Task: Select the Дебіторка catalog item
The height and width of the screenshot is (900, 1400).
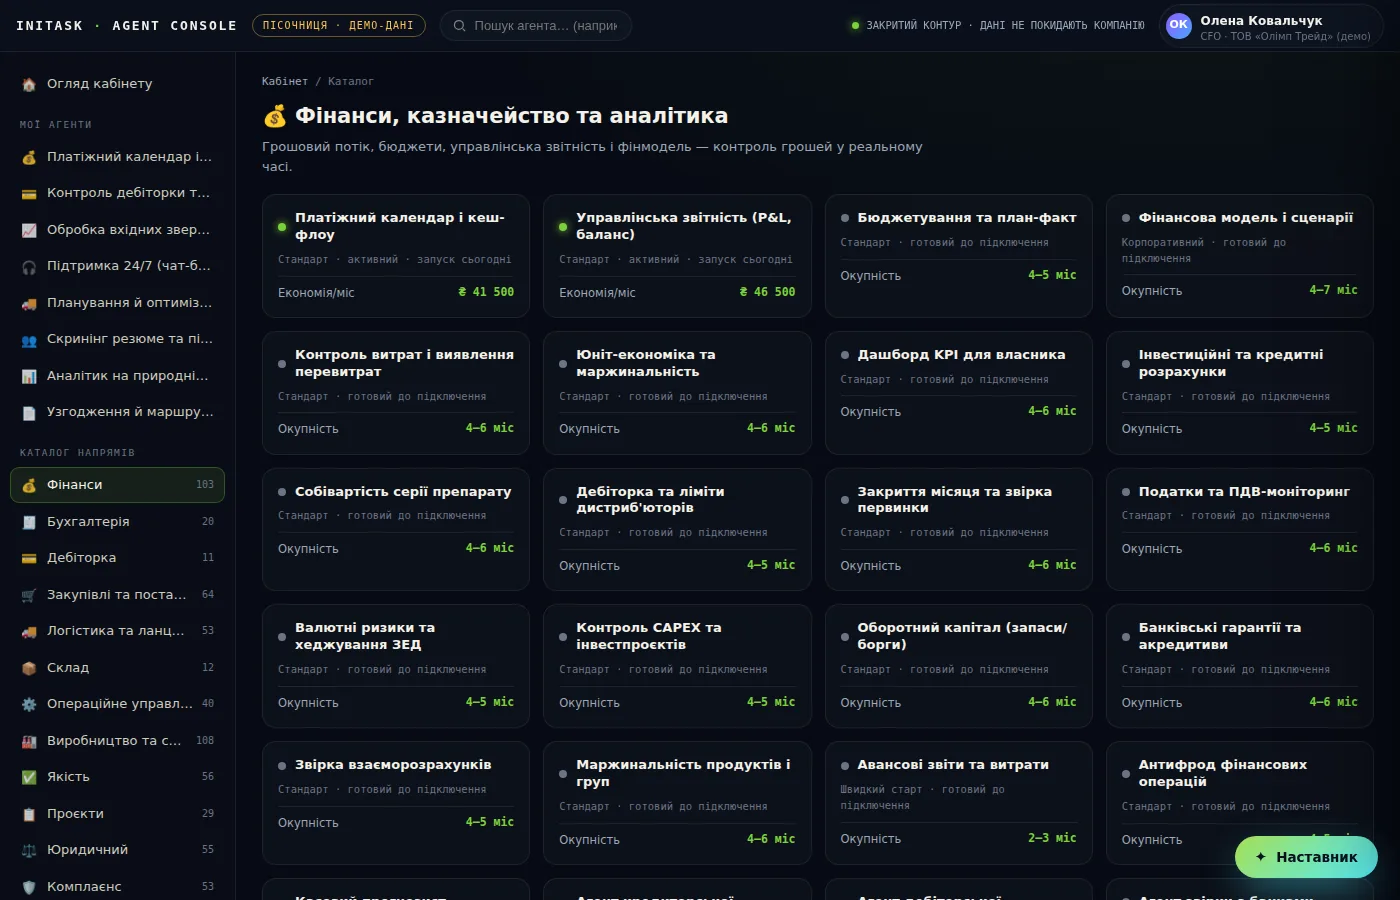Action: point(117,558)
